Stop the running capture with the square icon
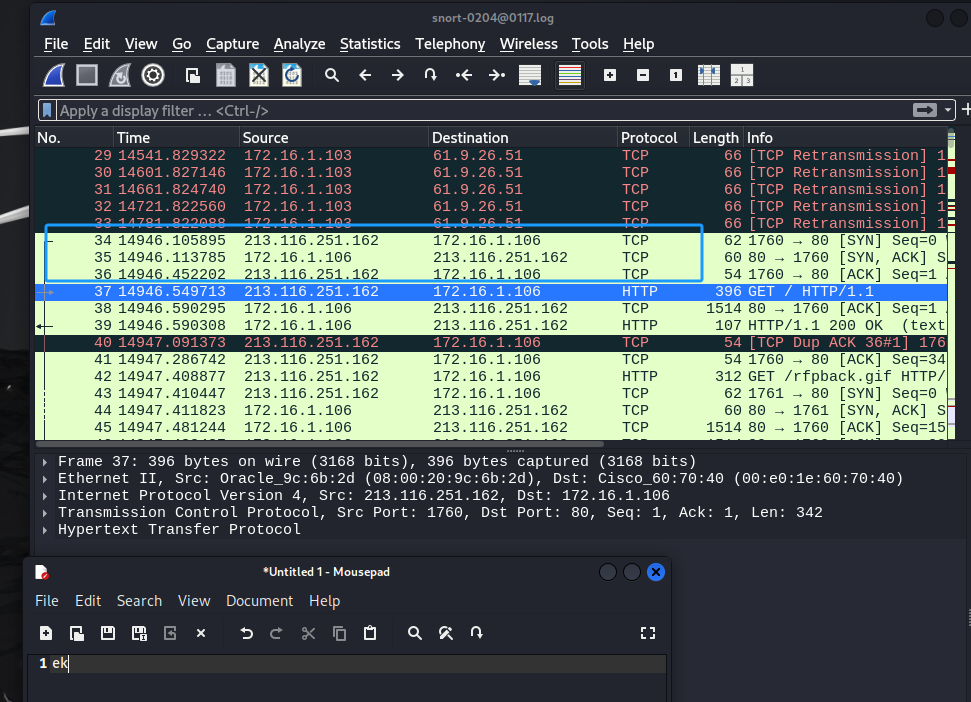The height and width of the screenshot is (702, 971). pos(87,76)
